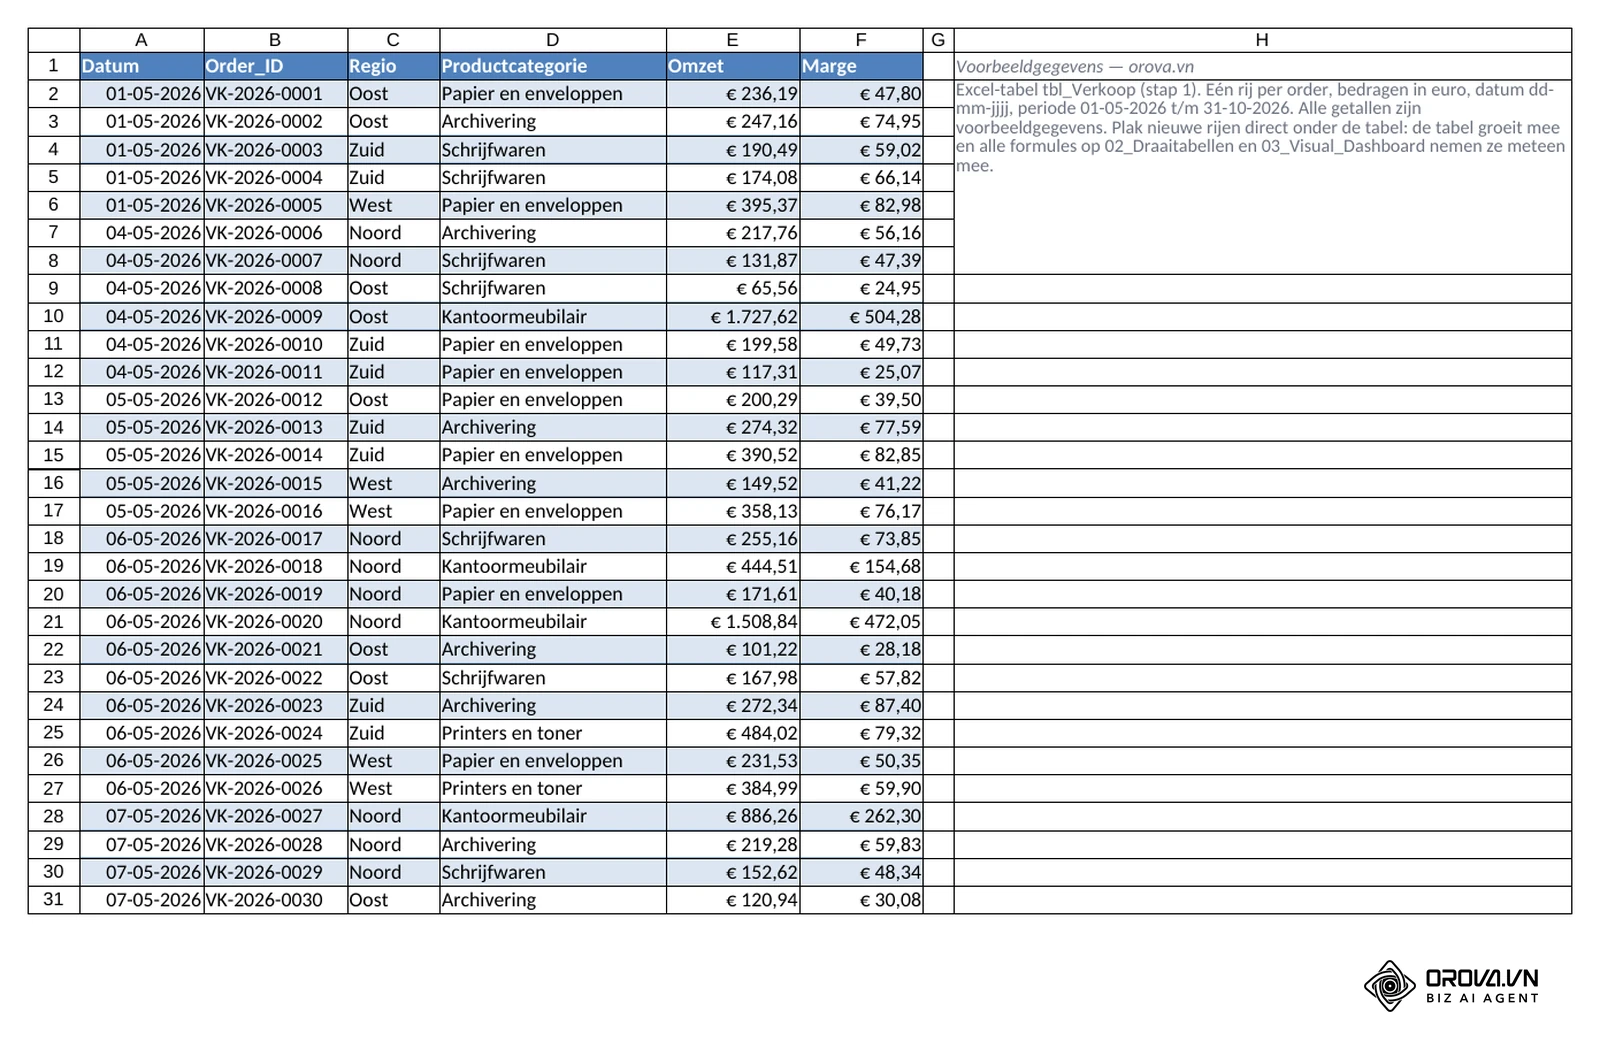Image resolution: width=1600 pixels, height=1052 pixels.
Task: Select the omzet value € 236,19
Action: [x=733, y=94]
